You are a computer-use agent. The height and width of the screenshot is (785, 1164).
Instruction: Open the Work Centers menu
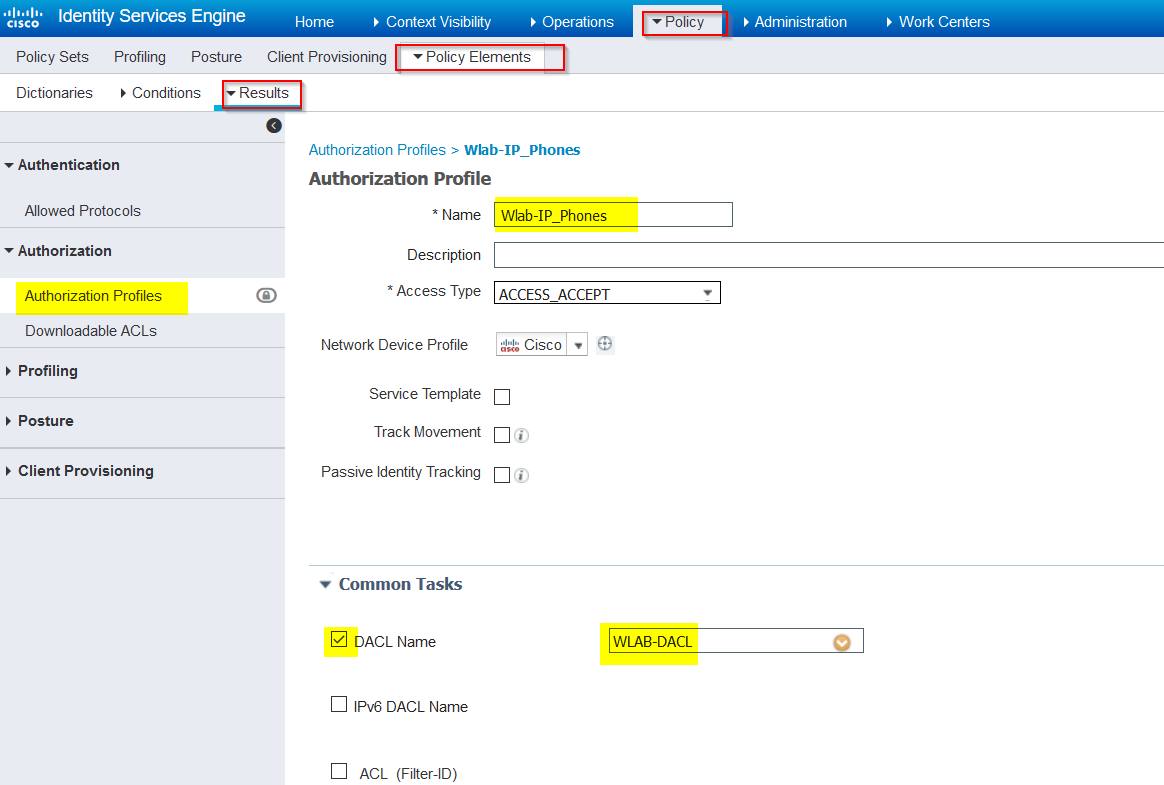tap(938, 22)
